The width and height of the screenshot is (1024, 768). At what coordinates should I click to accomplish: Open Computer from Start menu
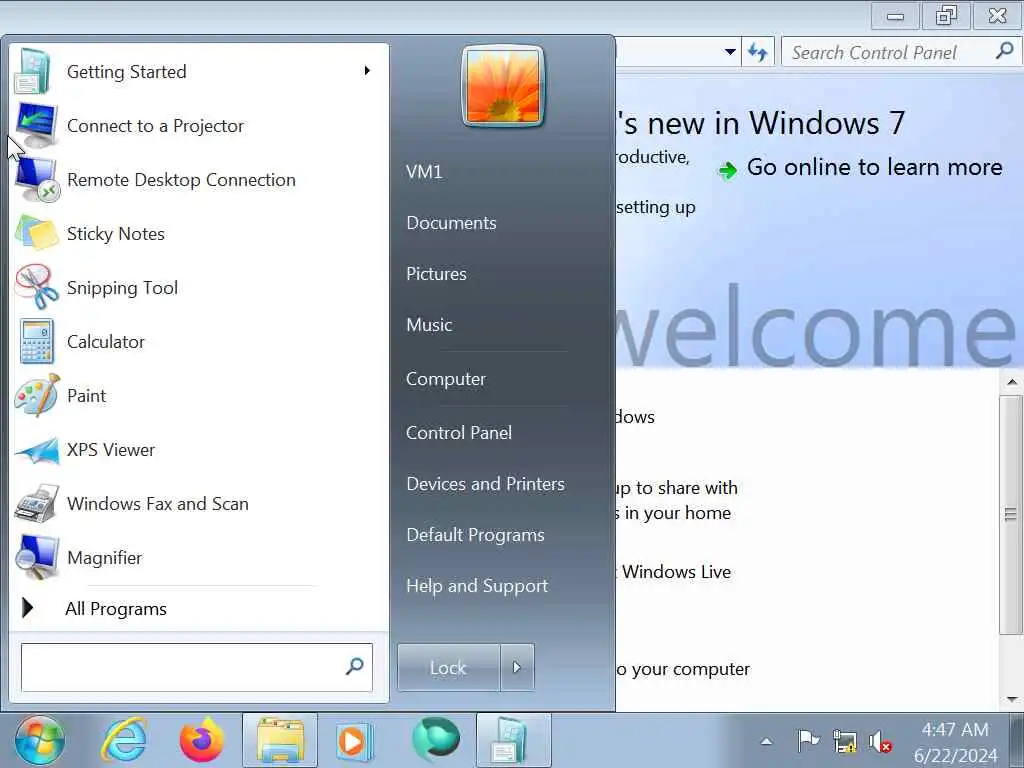coord(446,379)
